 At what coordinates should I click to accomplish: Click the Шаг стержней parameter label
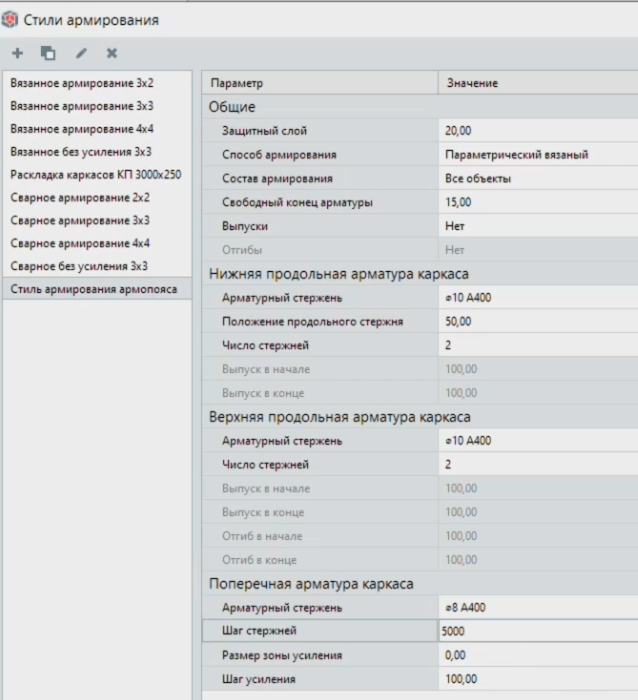(x=259, y=631)
